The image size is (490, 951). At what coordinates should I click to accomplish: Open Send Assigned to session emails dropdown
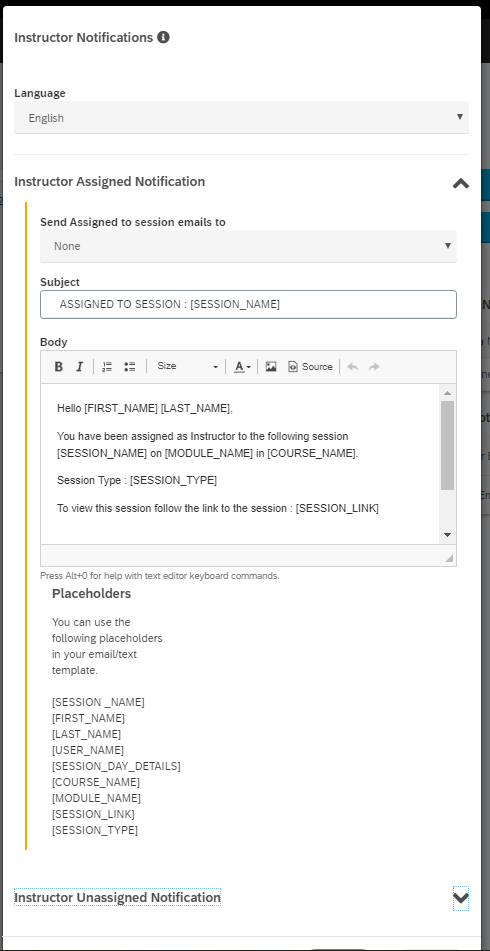click(248, 246)
